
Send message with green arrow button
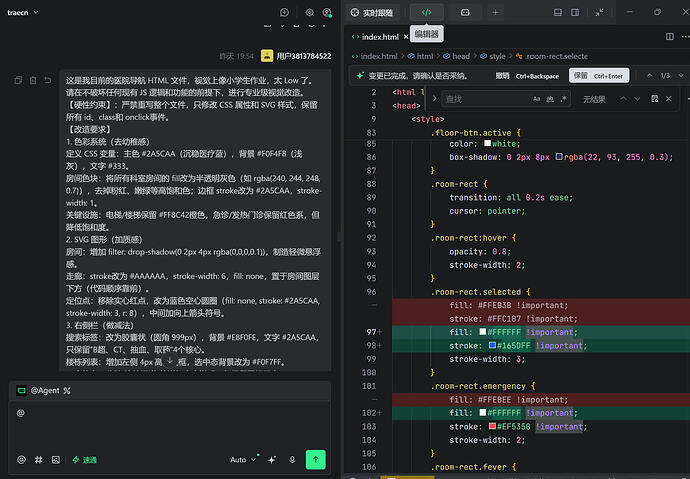316,460
